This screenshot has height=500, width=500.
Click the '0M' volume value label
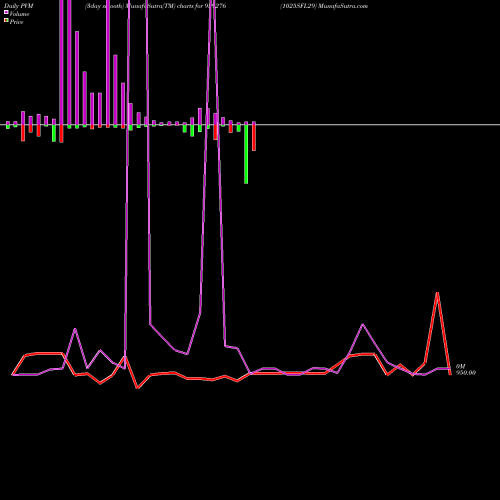pyautogui.click(x=460, y=366)
